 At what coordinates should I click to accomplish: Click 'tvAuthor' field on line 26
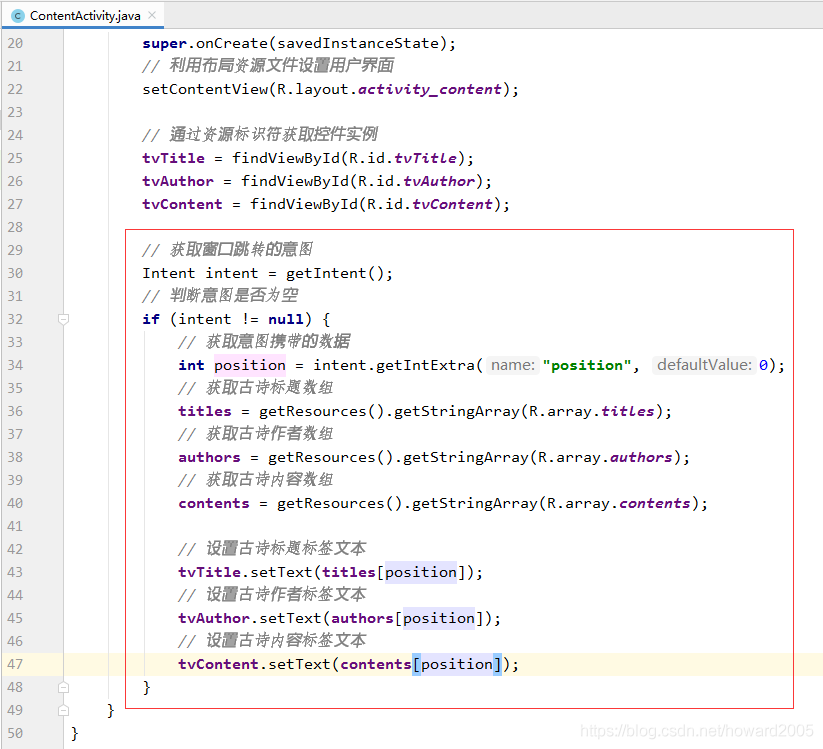[x=178, y=181]
